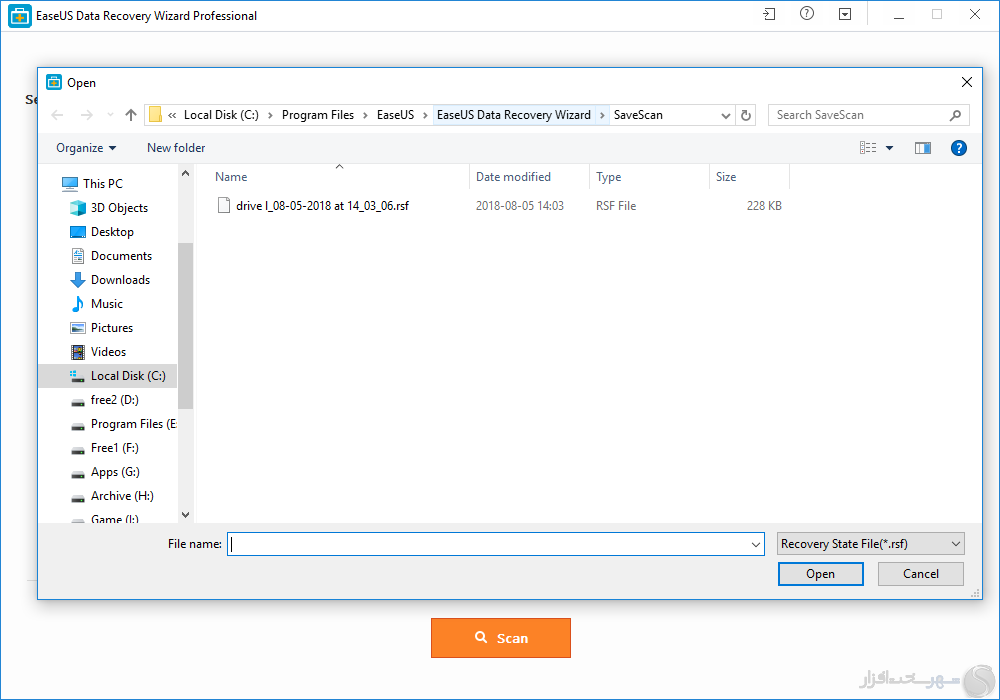Click the search magnifier icon in Search SaveScan
The image size is (1000, 700).
click(x=955, y=115)
